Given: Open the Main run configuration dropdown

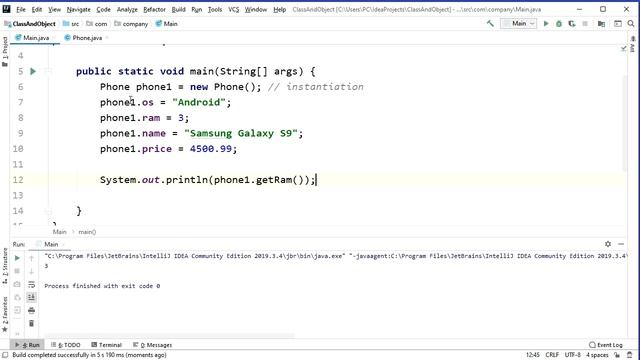Looking at the screenshot, I should [x=518, y=24].
